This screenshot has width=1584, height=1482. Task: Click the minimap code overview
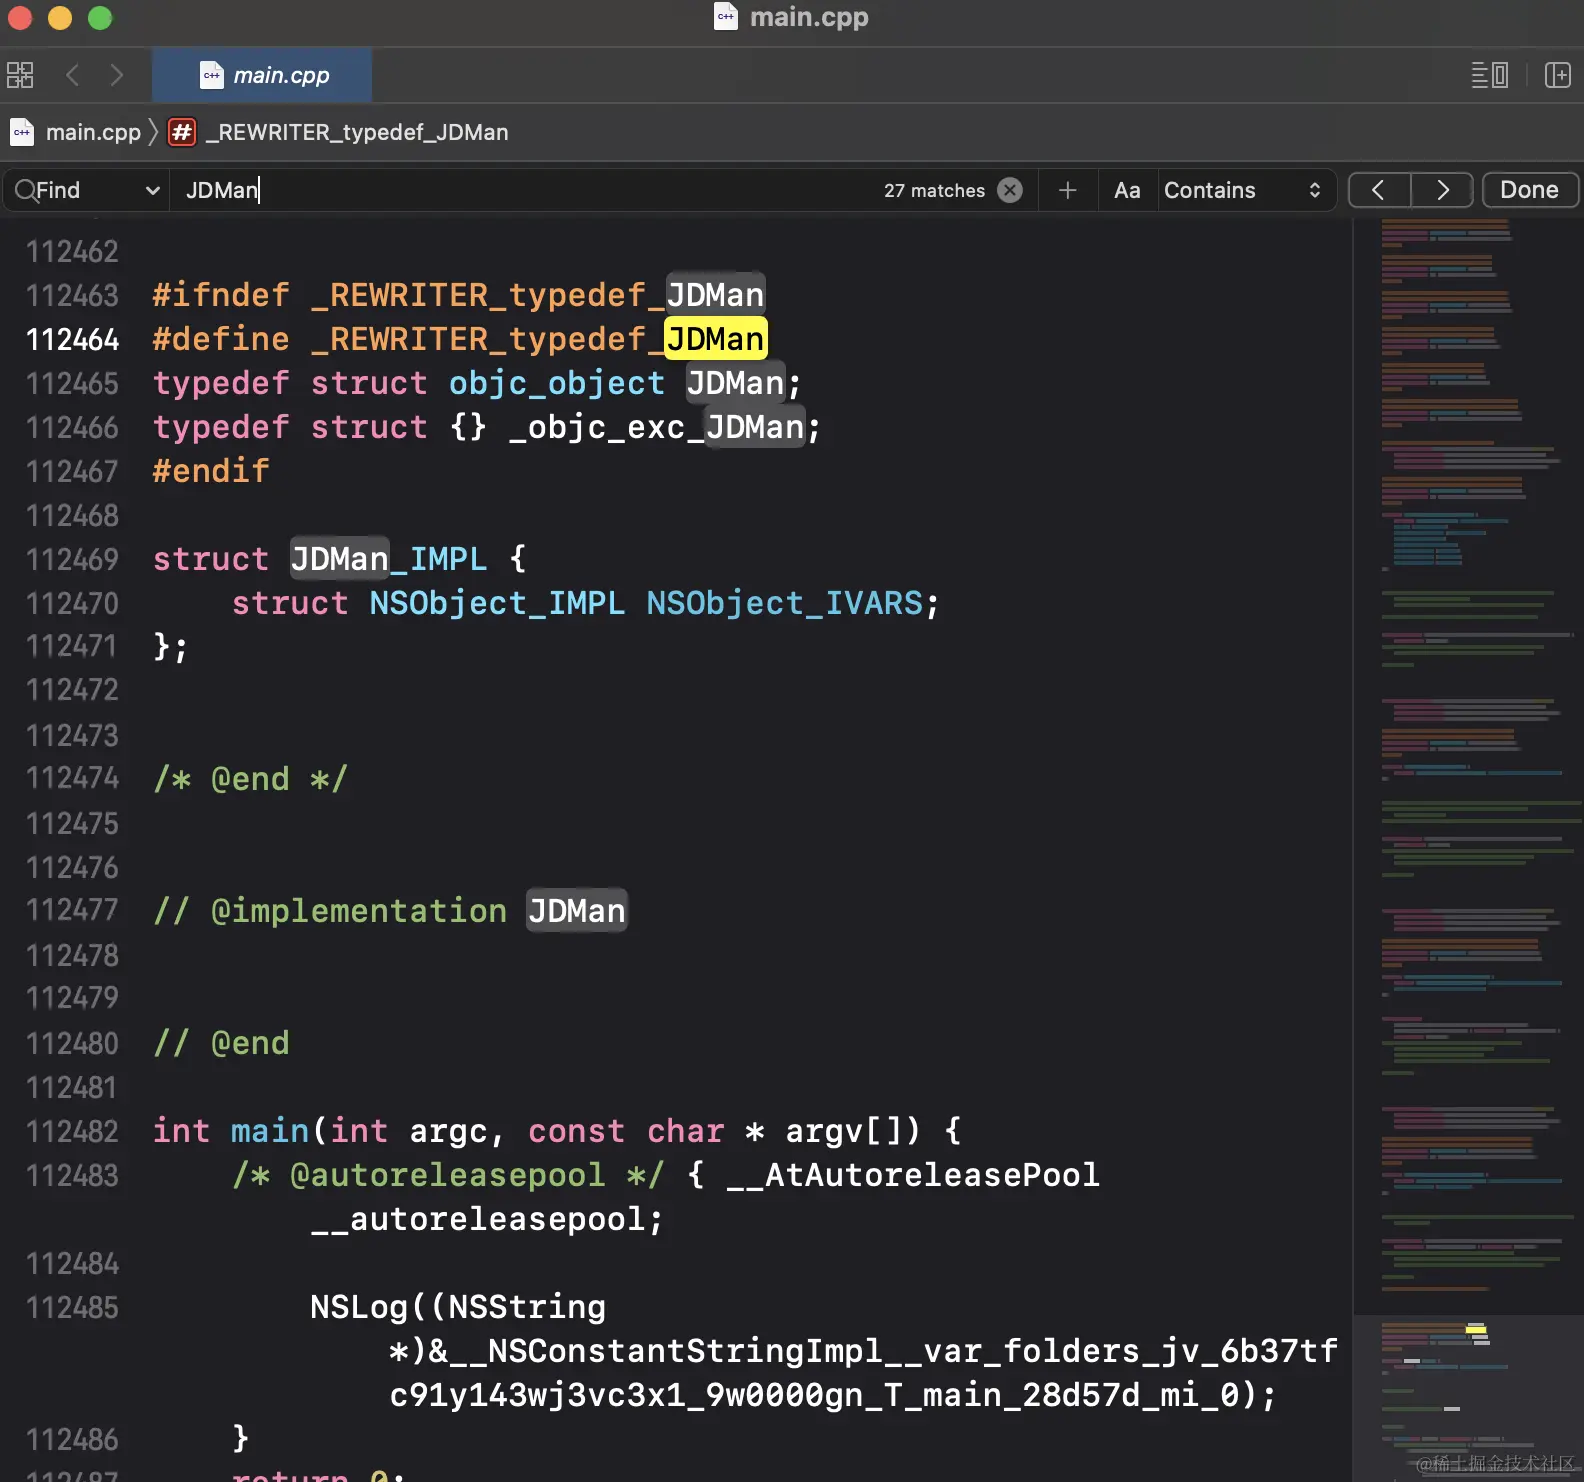pyautogui.click(x=1468, y=850)
